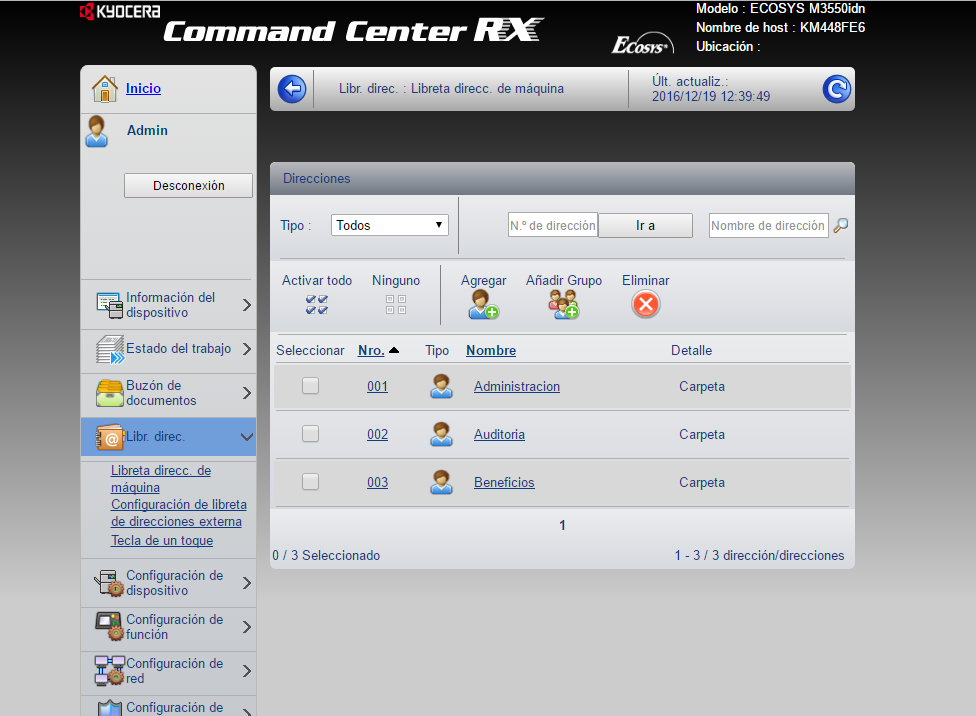This screenshot has height=716, width=976.
Task: Open entry number 001 link
Action: pos(377,387)
